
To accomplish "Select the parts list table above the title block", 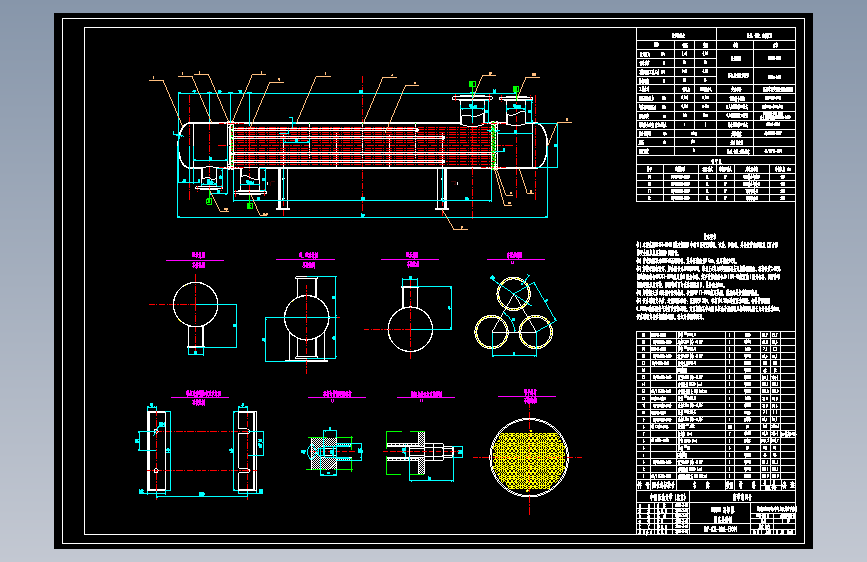I will pyautogui.click(x=716, y=410).
